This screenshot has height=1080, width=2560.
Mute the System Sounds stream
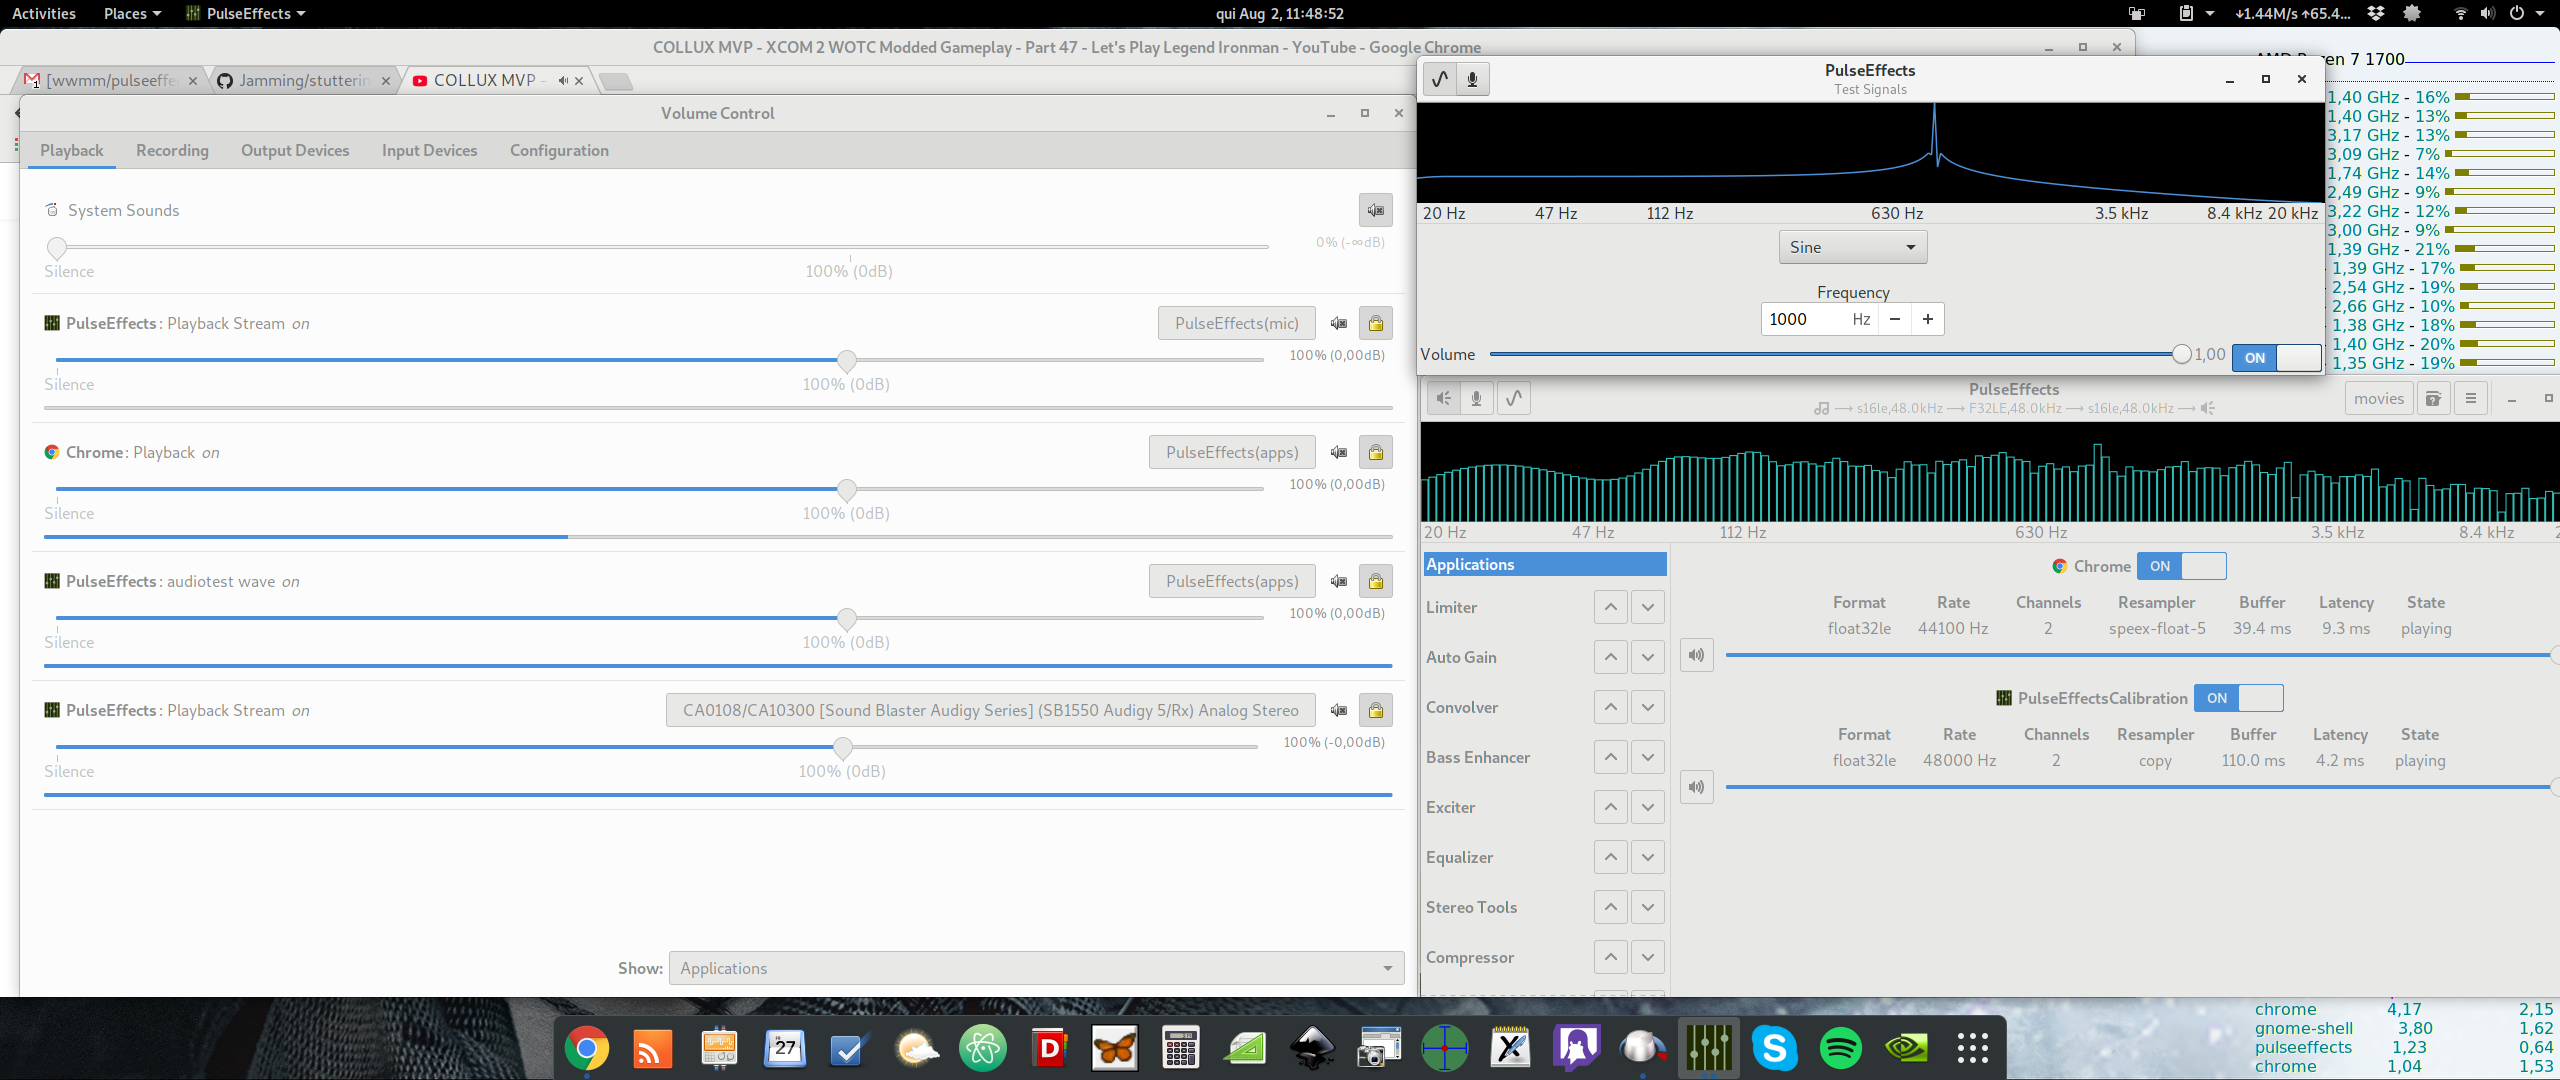1376,210
